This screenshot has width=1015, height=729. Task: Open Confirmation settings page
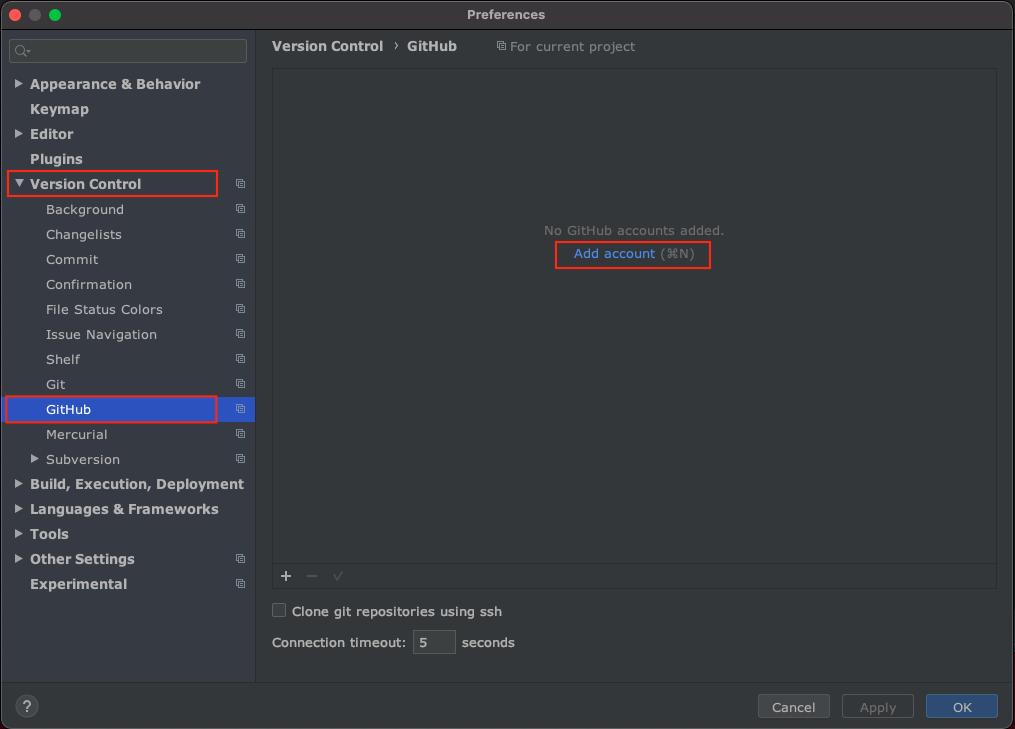point(89,284)
